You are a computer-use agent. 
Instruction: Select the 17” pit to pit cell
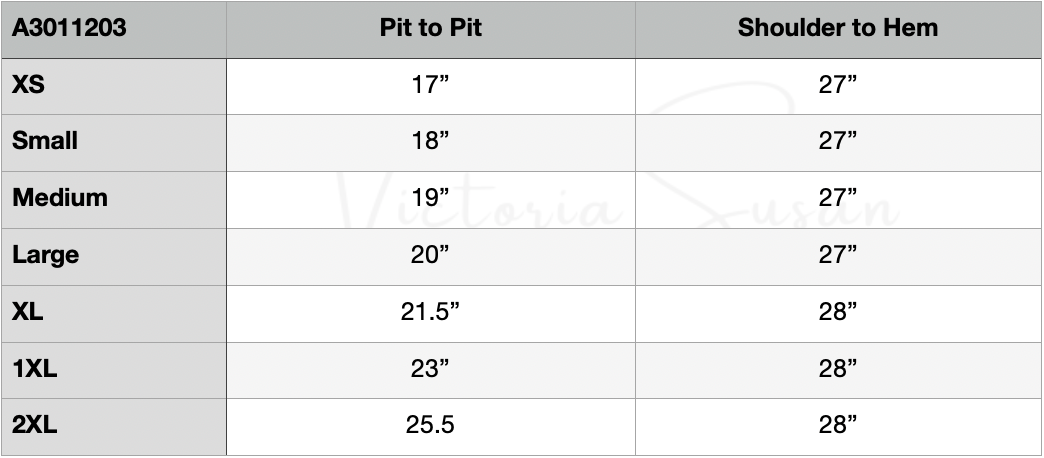431,85
